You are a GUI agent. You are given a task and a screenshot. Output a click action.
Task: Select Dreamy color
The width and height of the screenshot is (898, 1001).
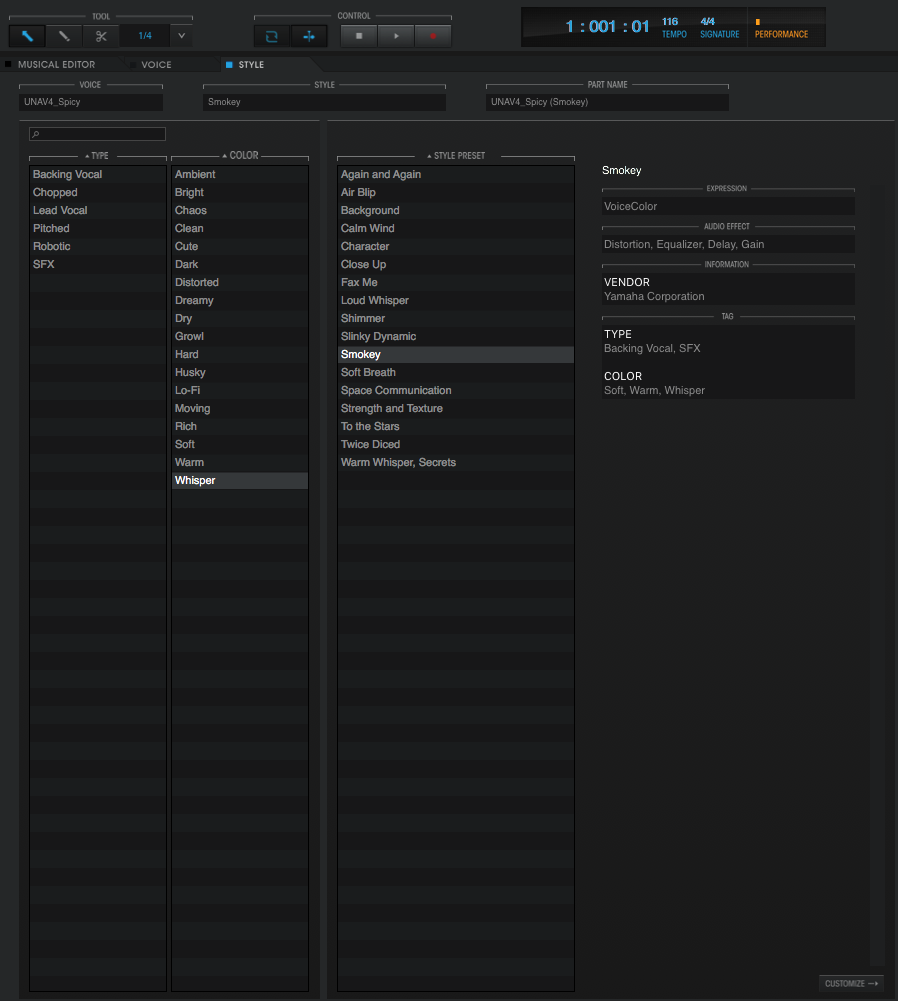240,300
